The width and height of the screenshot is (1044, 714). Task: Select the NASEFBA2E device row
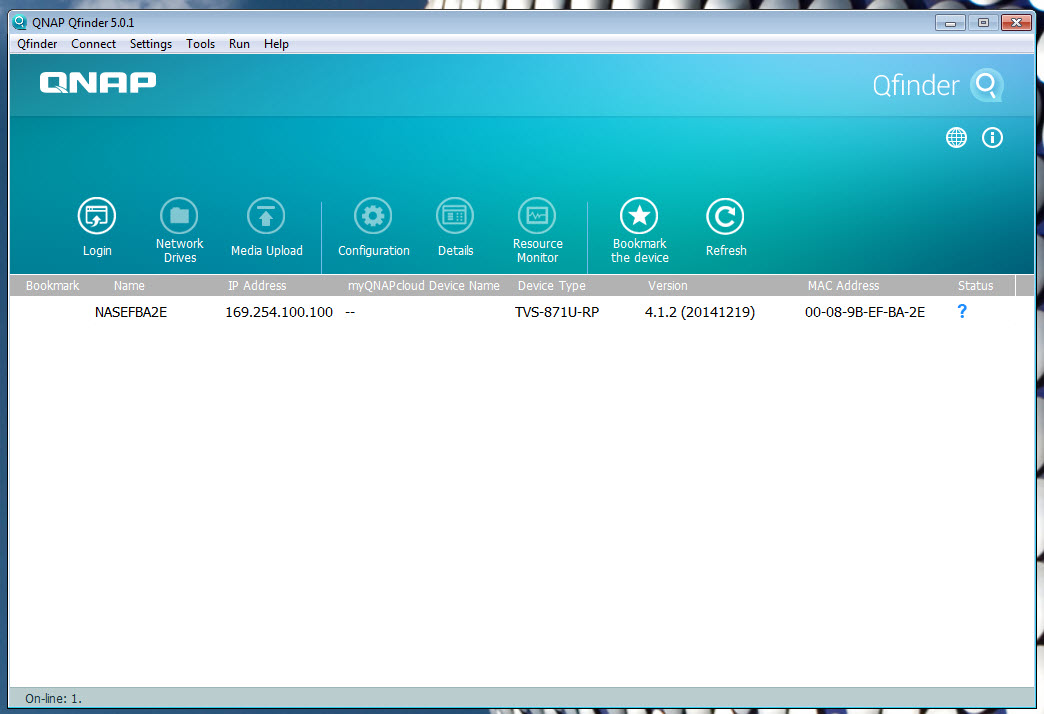point(522,312)
